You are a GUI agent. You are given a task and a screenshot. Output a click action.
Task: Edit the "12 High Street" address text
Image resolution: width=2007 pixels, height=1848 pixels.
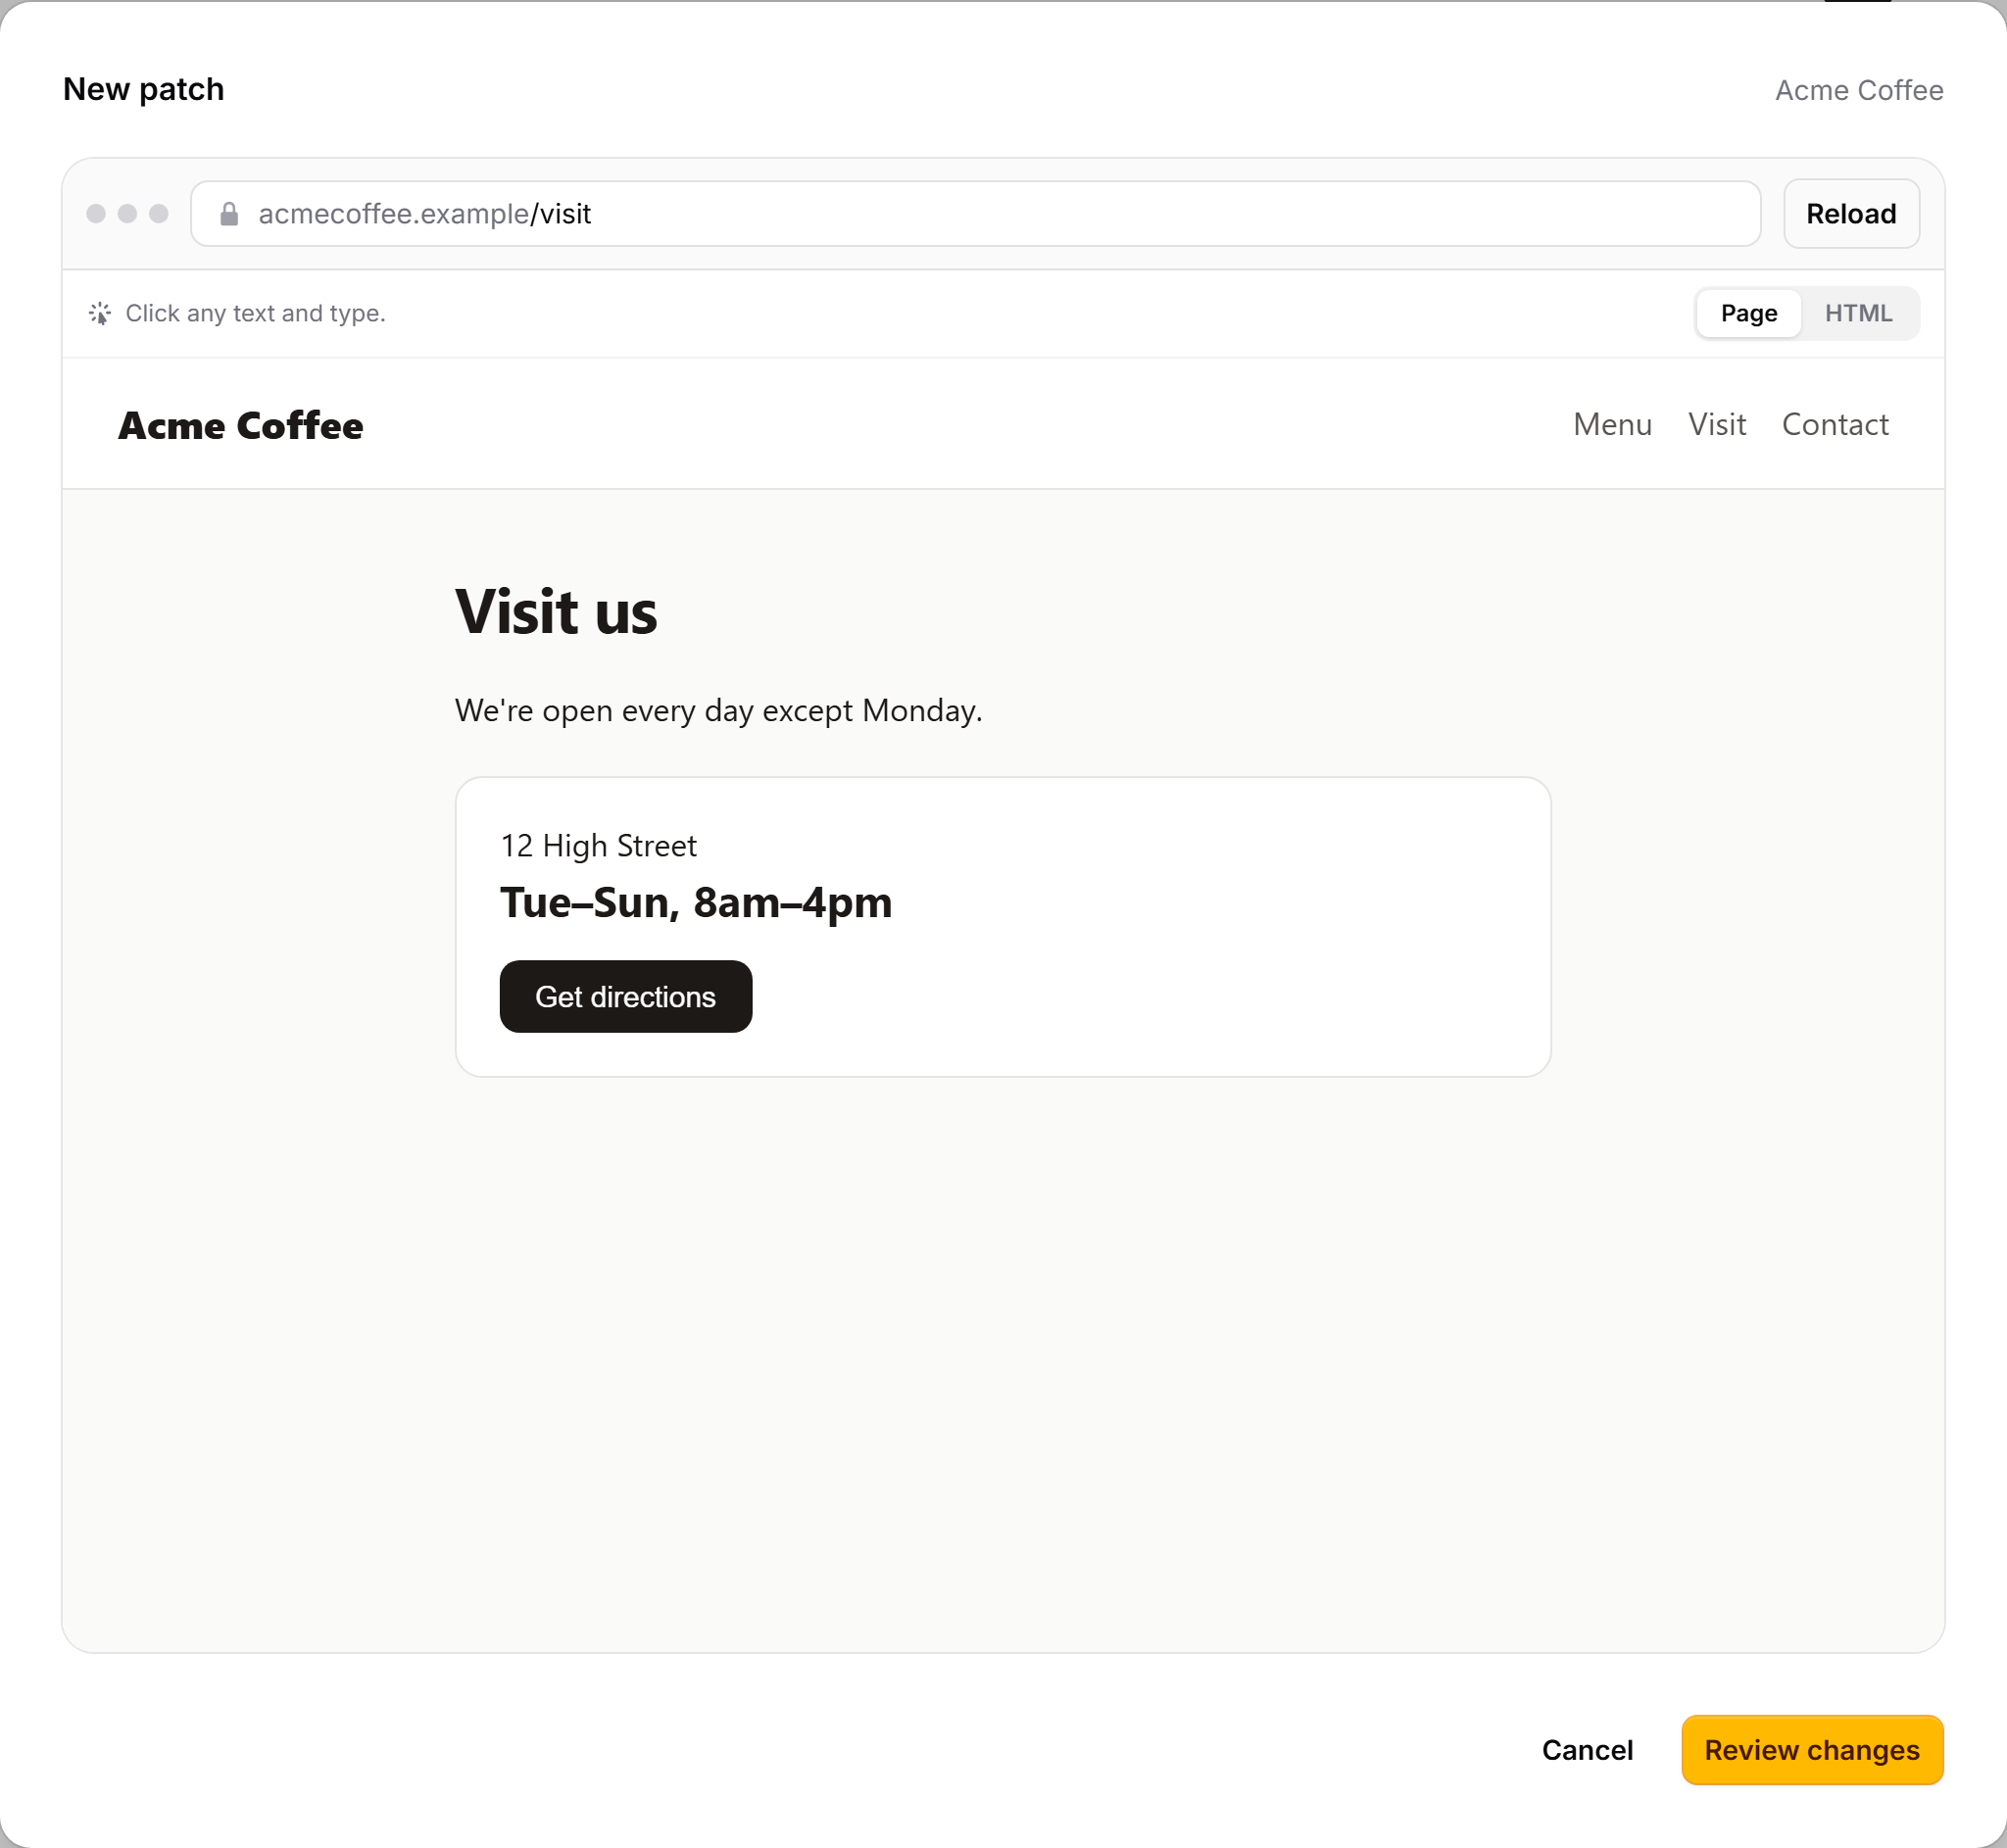598,846
